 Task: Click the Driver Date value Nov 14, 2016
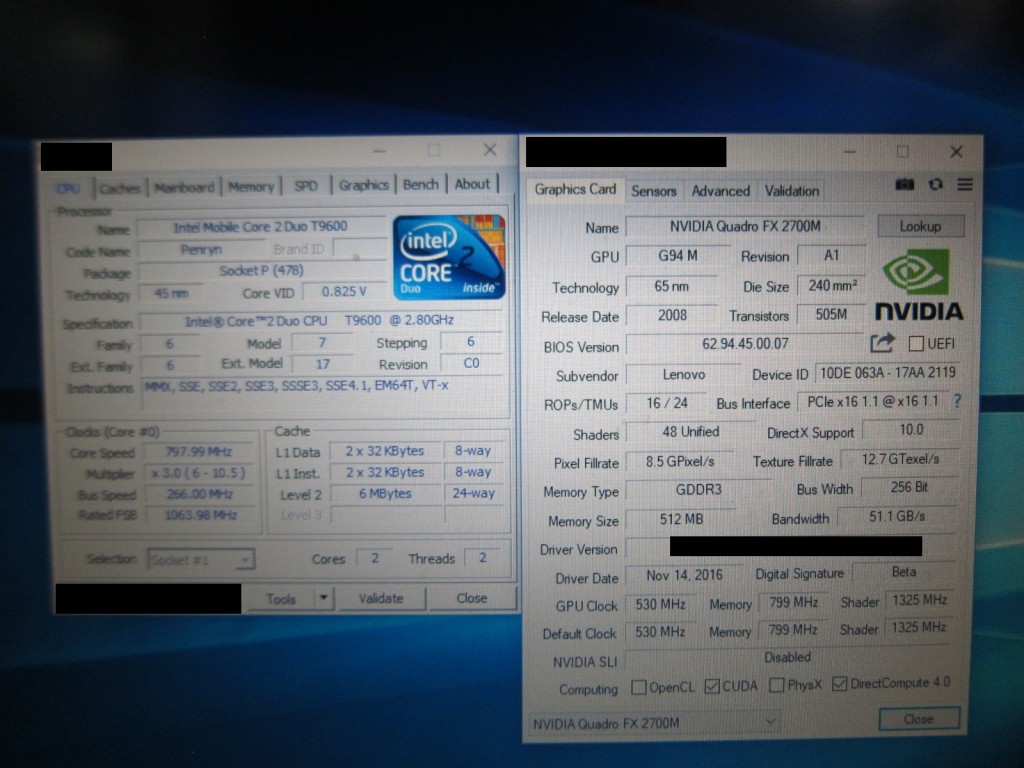tap(684, 575)
